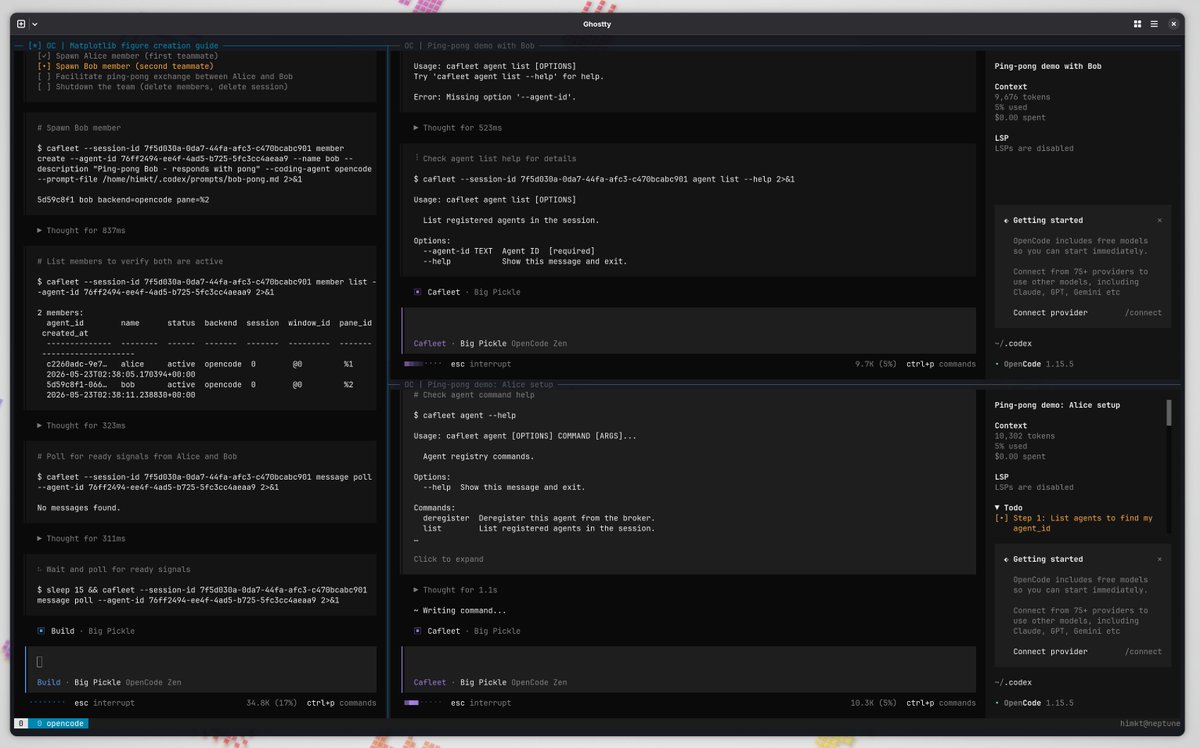
Task: Dismiss Getting started card in Alice setup sidebar
Action: (x=1160, y=559)
